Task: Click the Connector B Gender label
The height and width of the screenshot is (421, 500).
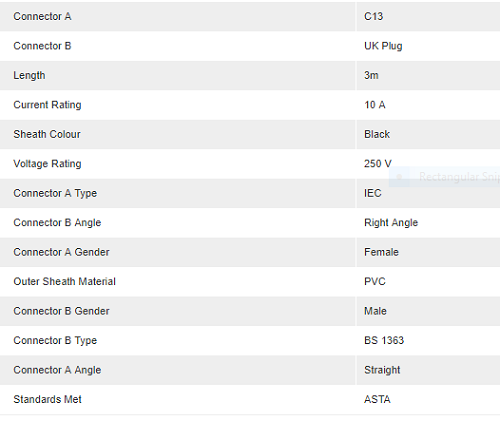Action: pos(61,311)
